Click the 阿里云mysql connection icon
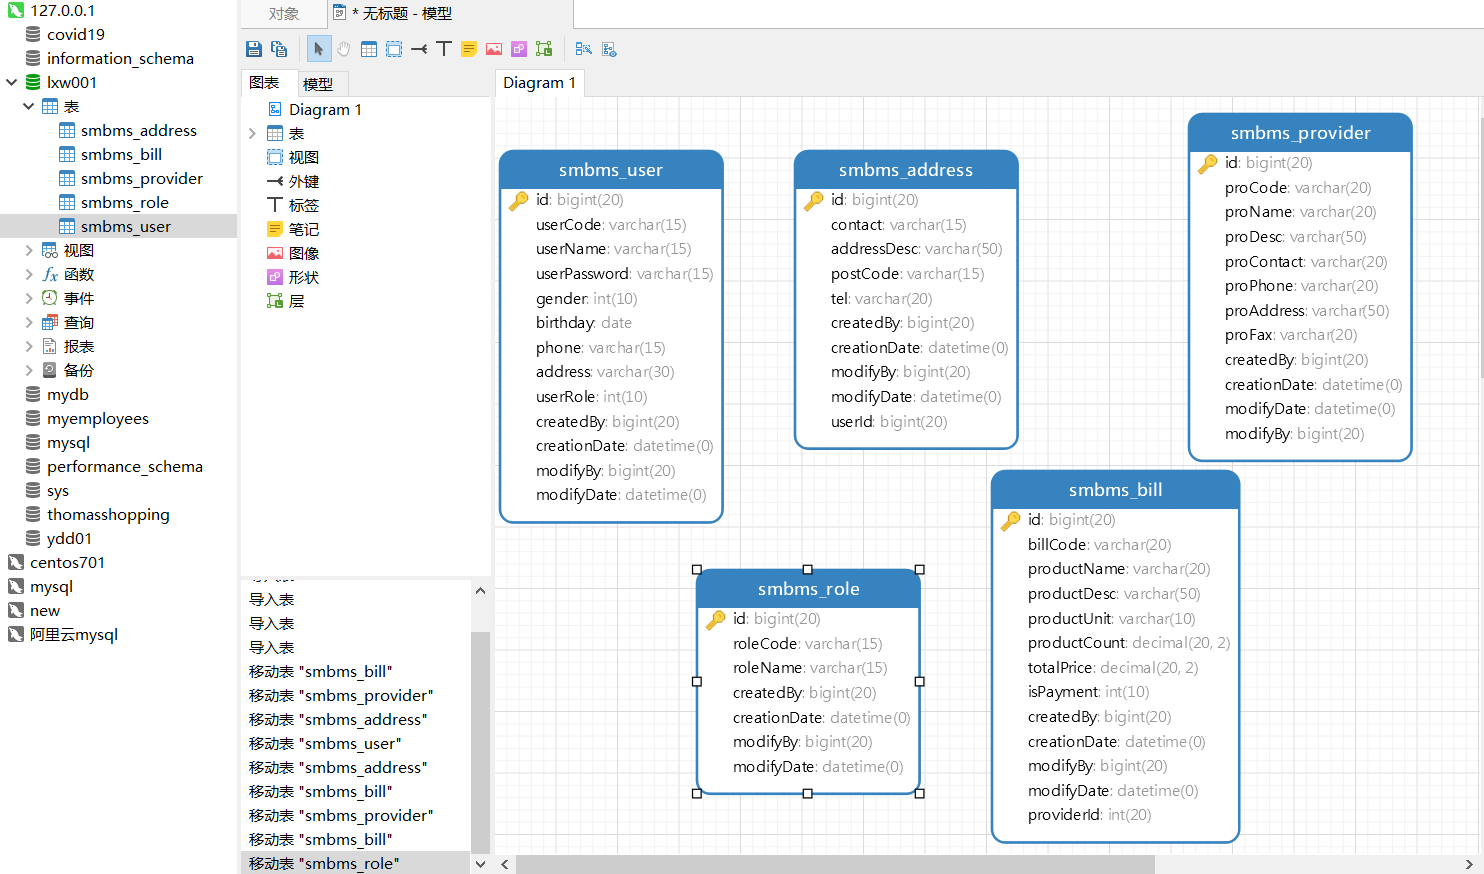This screenshot has height=874, width=1484. point(16,634)
